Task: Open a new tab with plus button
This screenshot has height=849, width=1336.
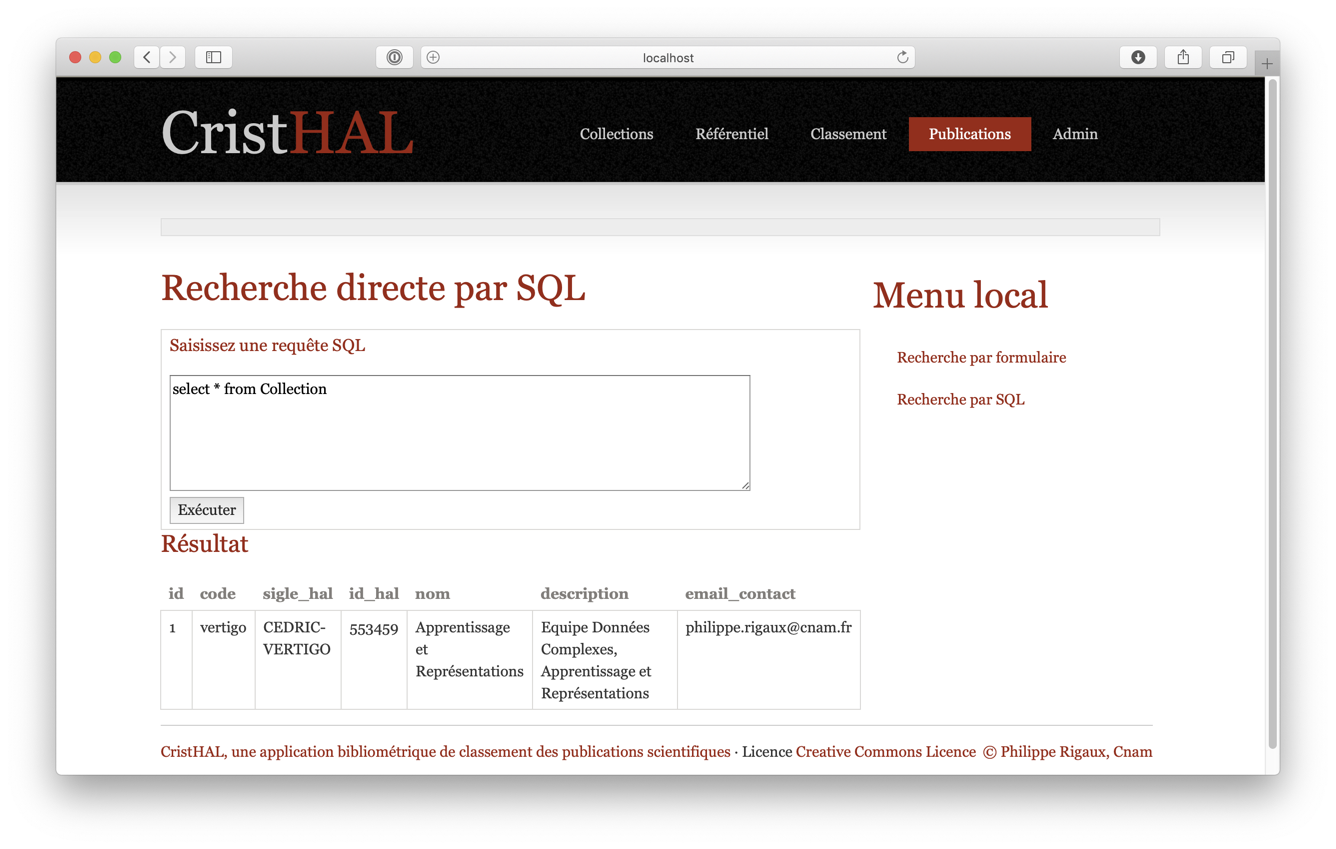Action: pyautogui.click(x=1267, y=63)
